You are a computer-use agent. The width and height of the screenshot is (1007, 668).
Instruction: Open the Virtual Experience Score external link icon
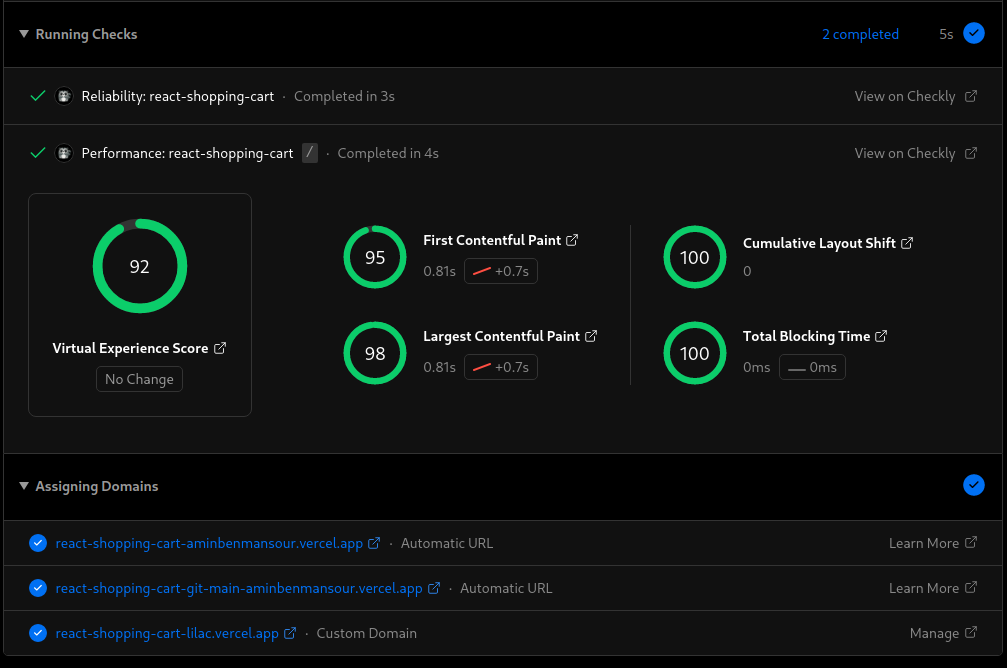[x=220, y=347]
